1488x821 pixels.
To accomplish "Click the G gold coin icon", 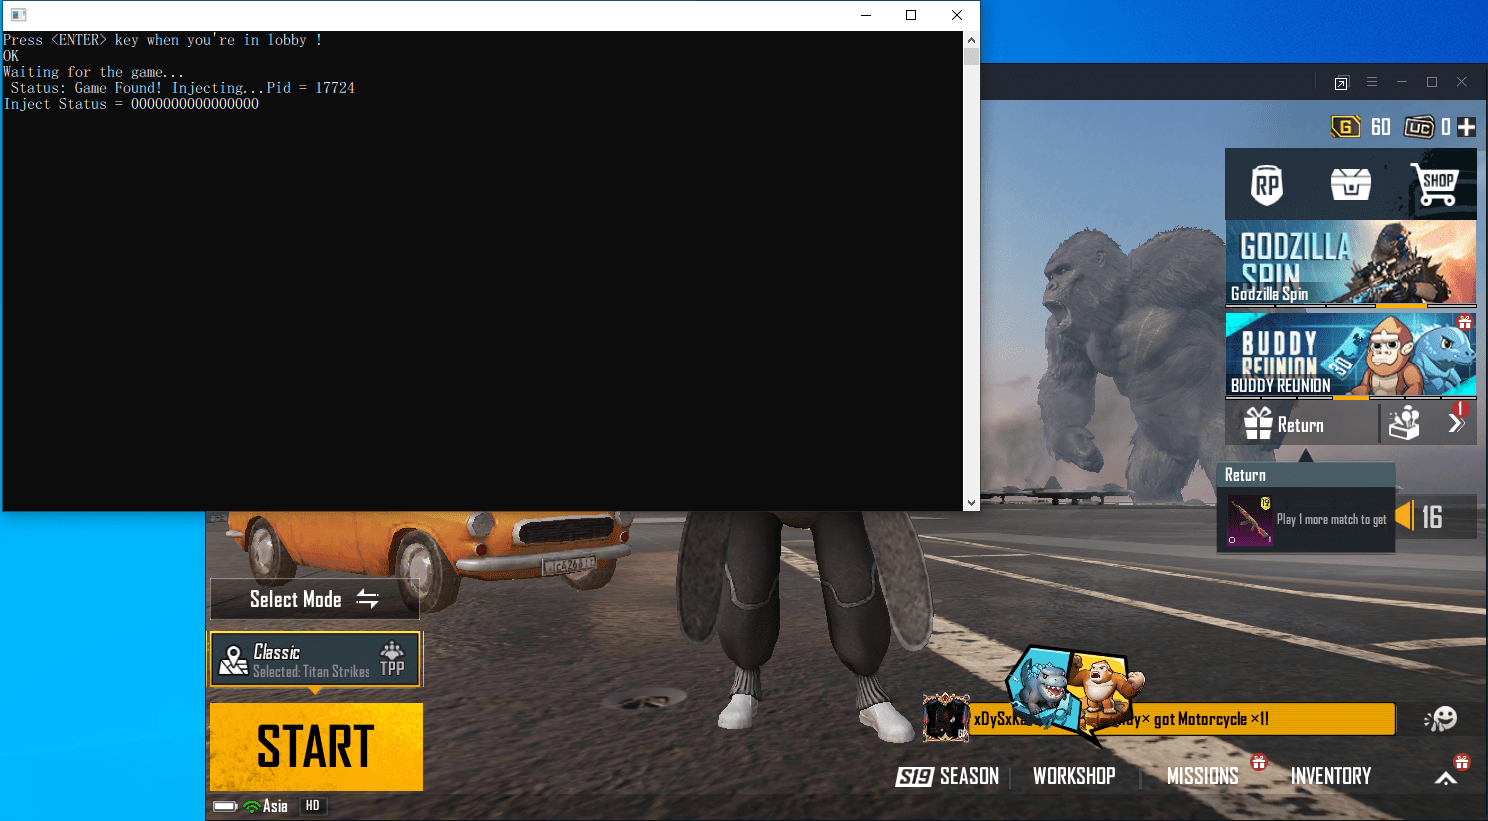I will 1345,127.
